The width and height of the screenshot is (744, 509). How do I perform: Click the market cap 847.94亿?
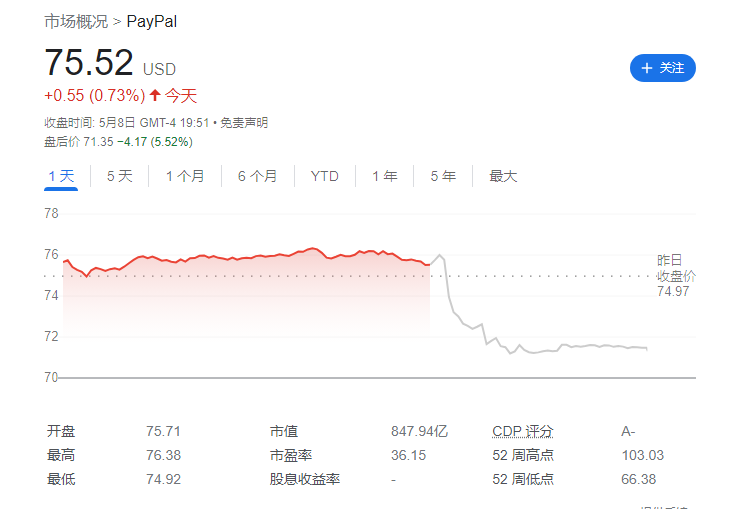coord(419,431)
